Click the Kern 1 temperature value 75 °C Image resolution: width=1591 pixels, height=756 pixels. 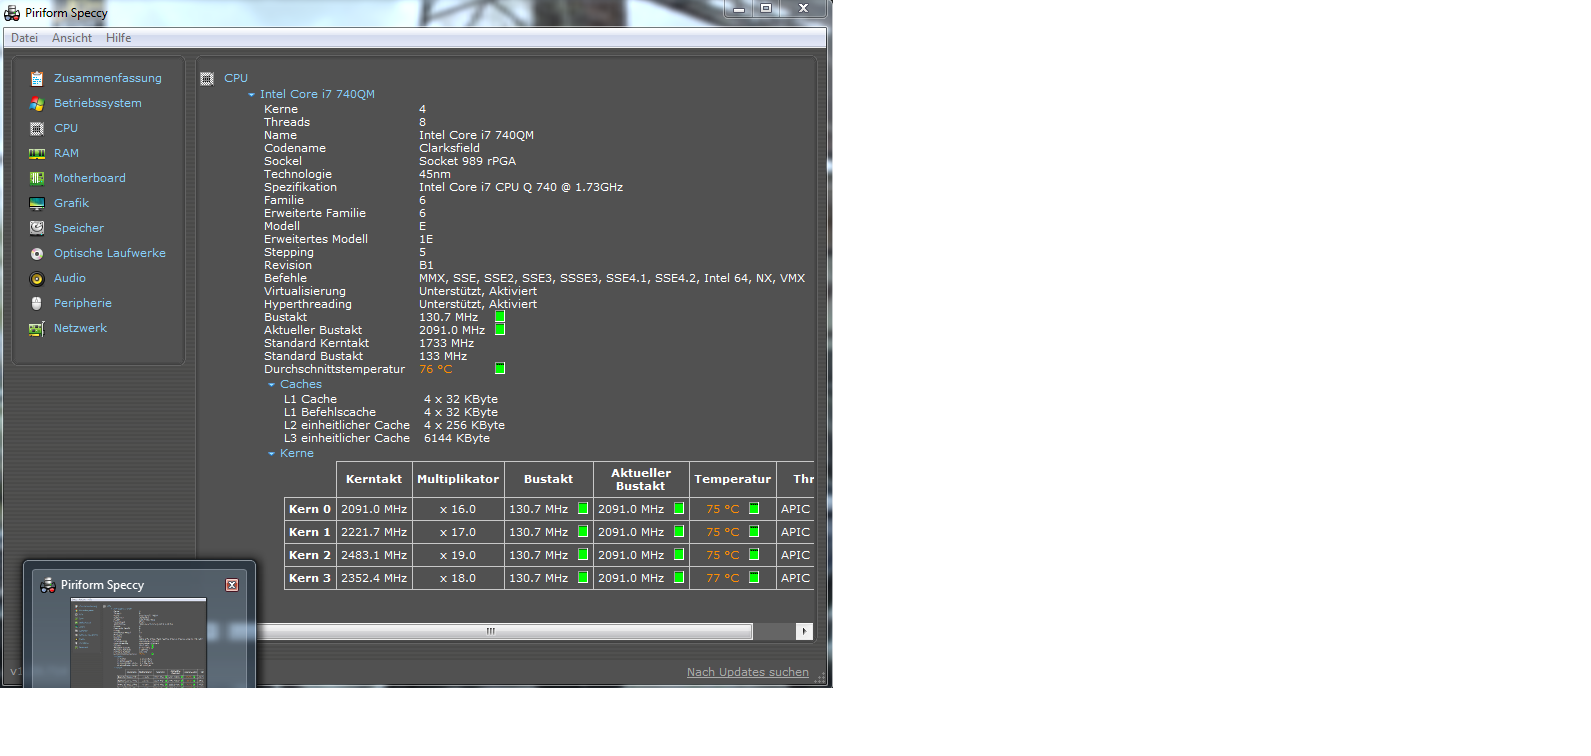click(x=722, y=532)
